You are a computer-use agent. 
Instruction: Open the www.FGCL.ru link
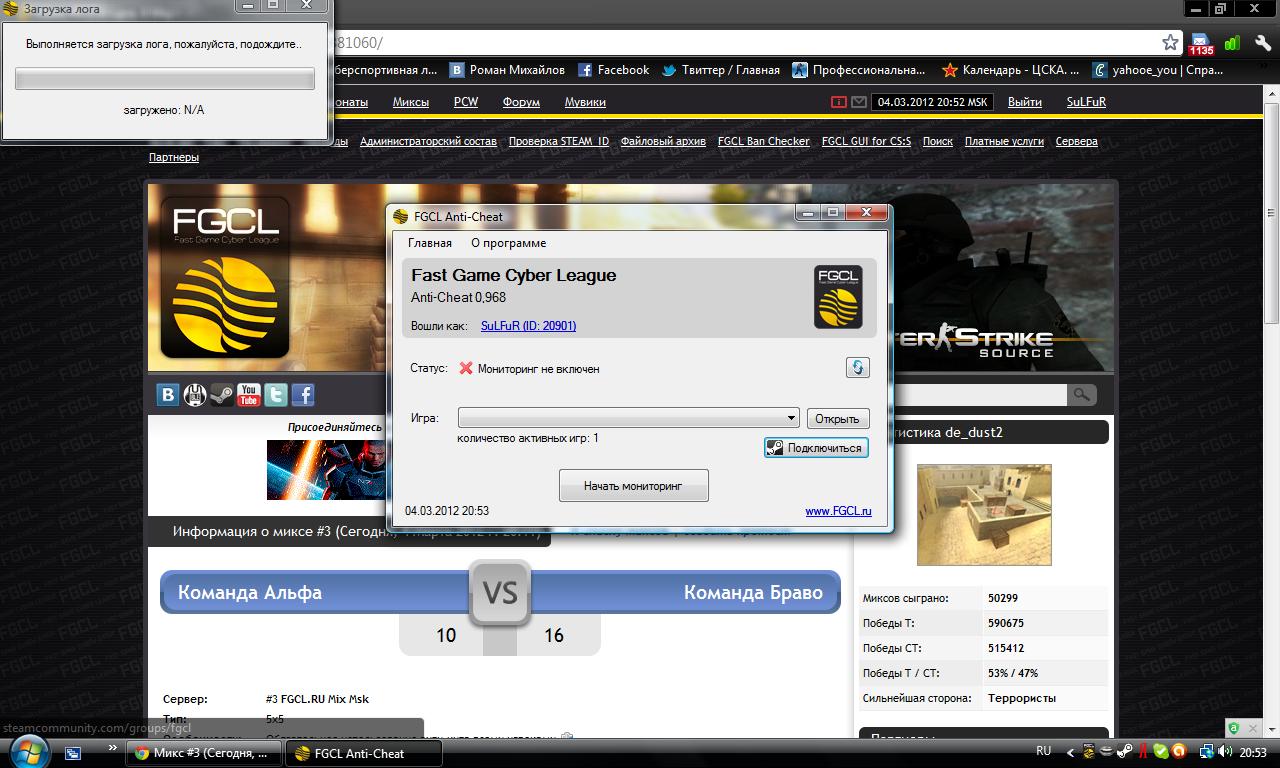pyautogui.click(x=838, y=511)
